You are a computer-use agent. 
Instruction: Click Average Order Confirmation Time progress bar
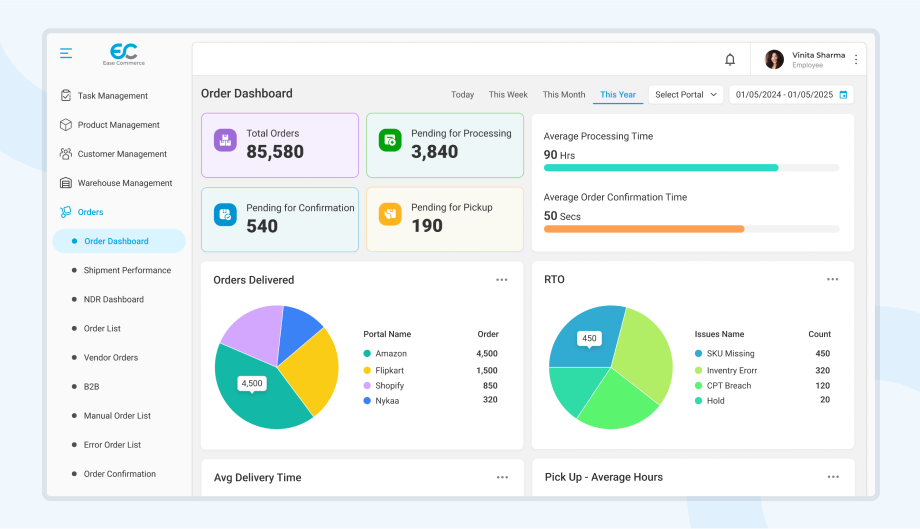click(691, 229)
